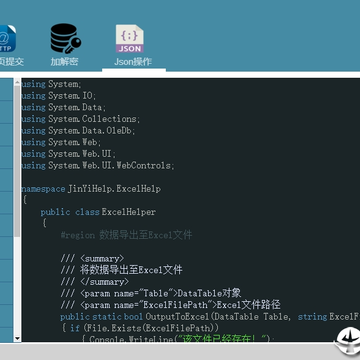
Task: Select the Json操作 tab label
Action: 133,62
